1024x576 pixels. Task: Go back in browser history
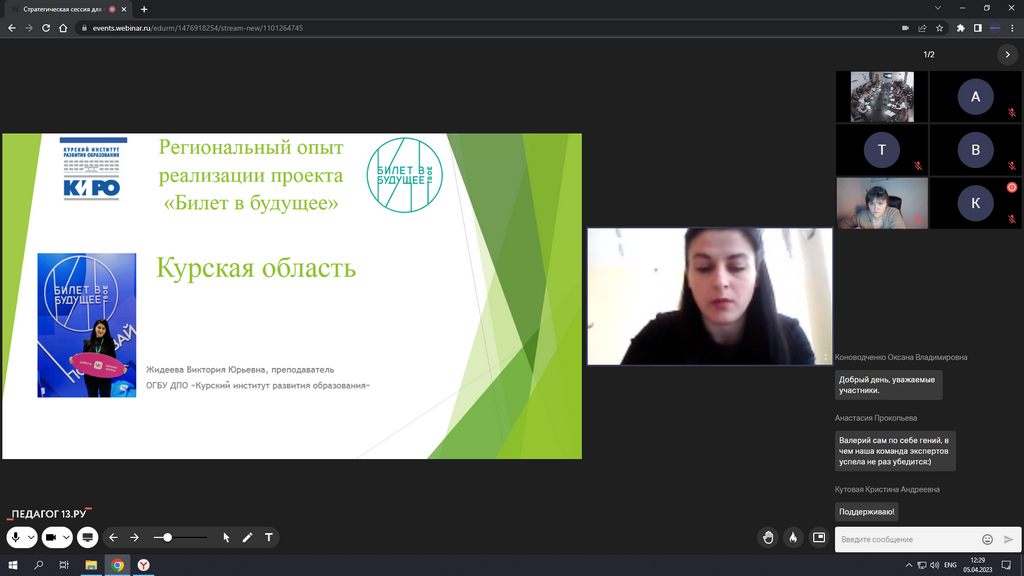pos(12,28)
